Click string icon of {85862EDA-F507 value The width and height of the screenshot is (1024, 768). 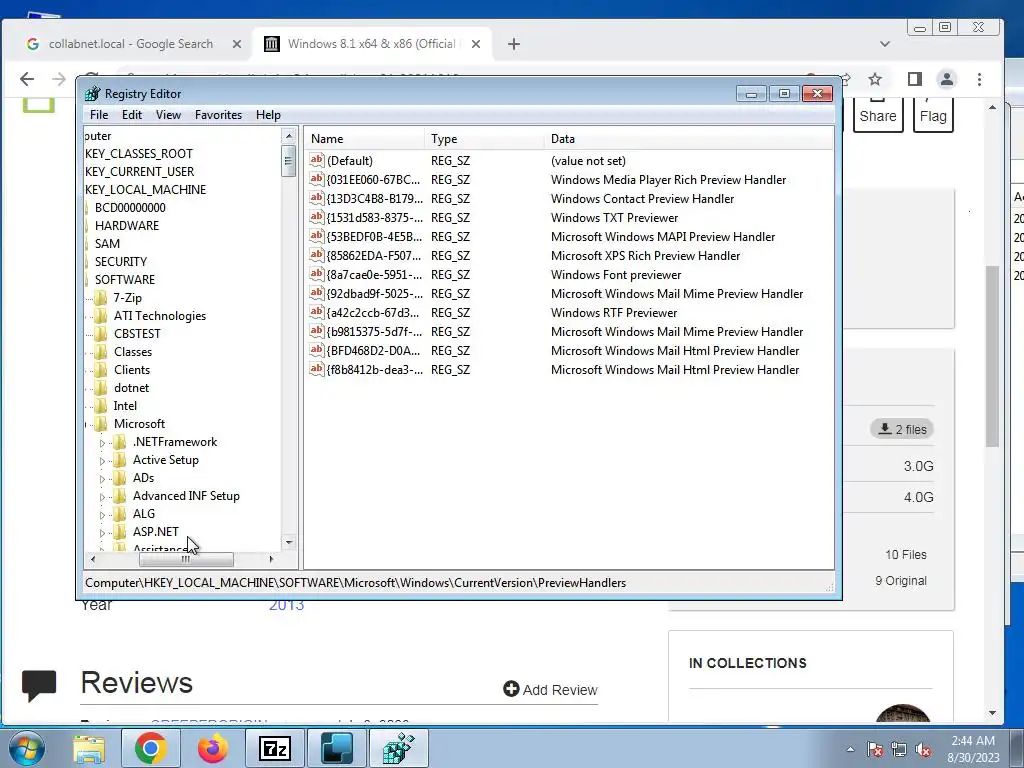pos(317,255)
